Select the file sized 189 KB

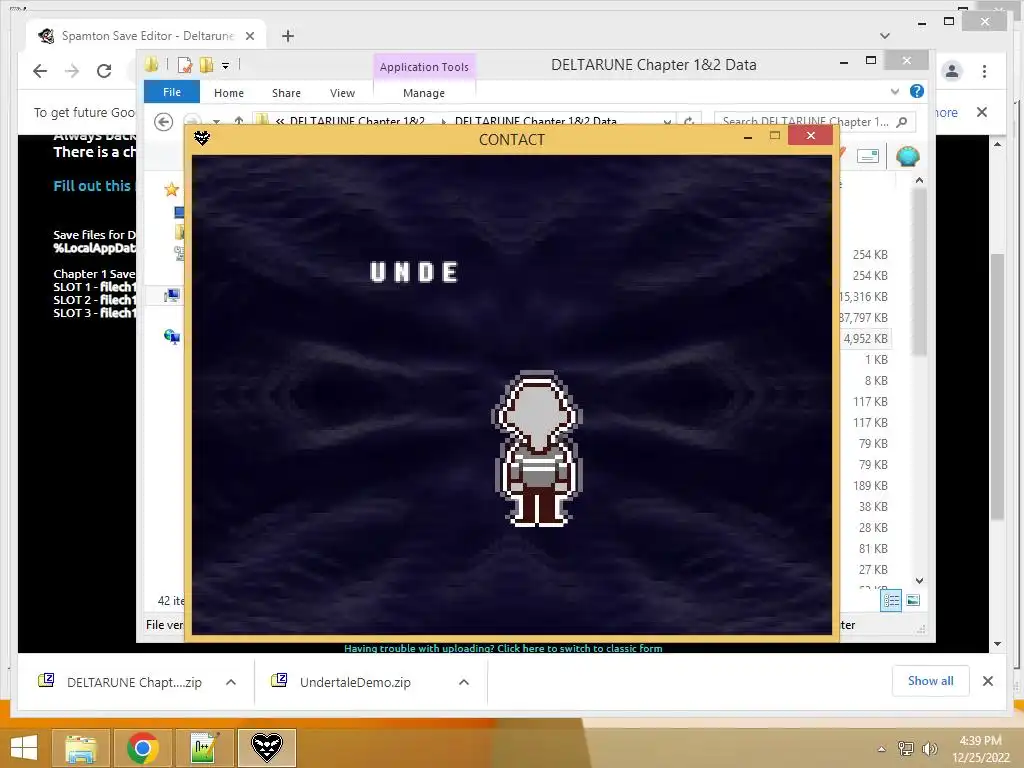pos(870,485)
